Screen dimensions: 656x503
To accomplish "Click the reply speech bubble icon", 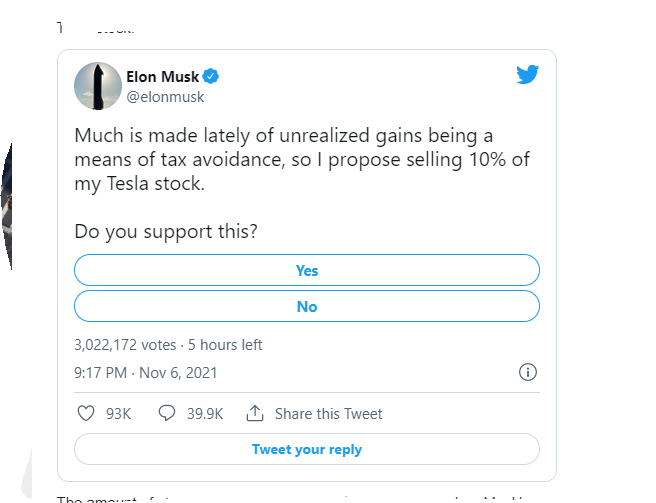I will pos(167,413).
